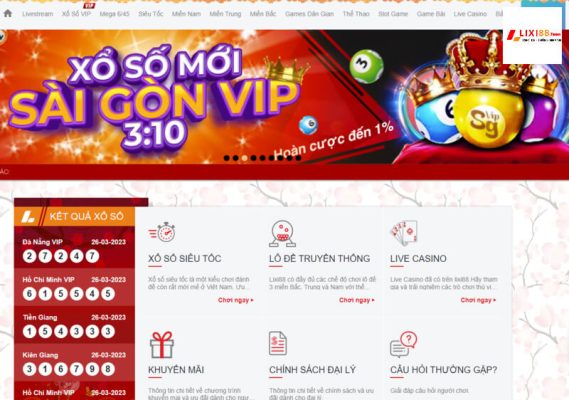Go to Miền Bắc lottery menu
The image size is (569, 400).
click(263, 14)
